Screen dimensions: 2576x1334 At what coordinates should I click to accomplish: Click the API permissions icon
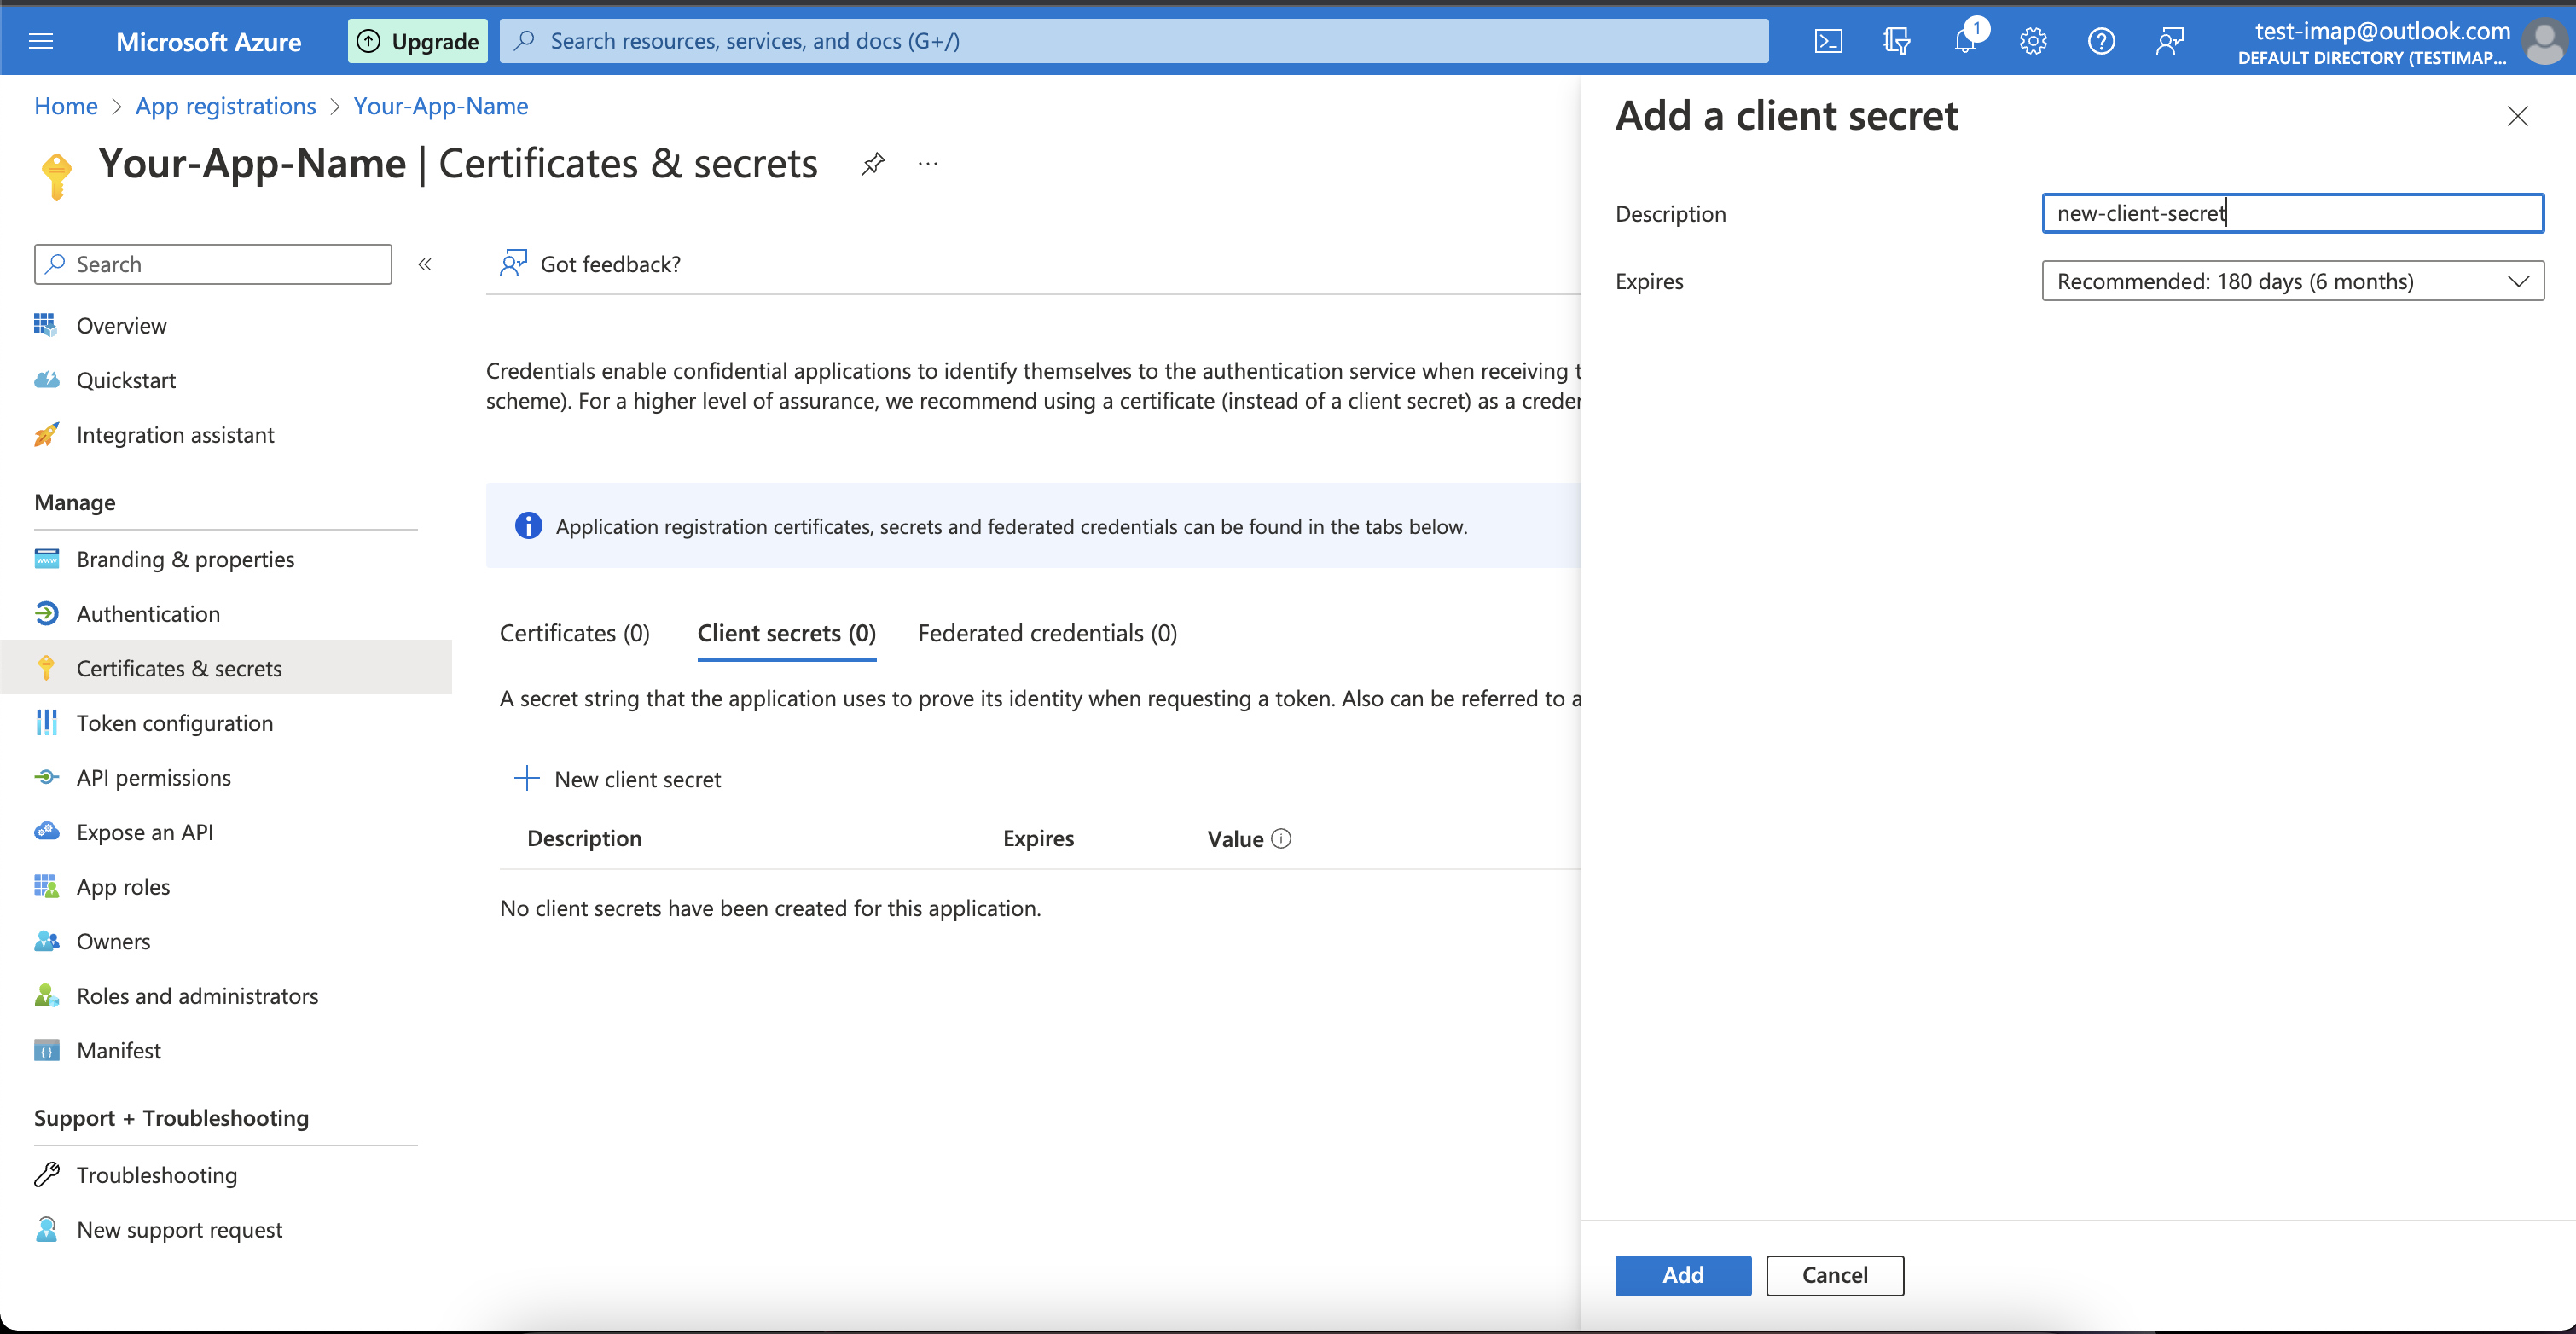pos(46,776)
